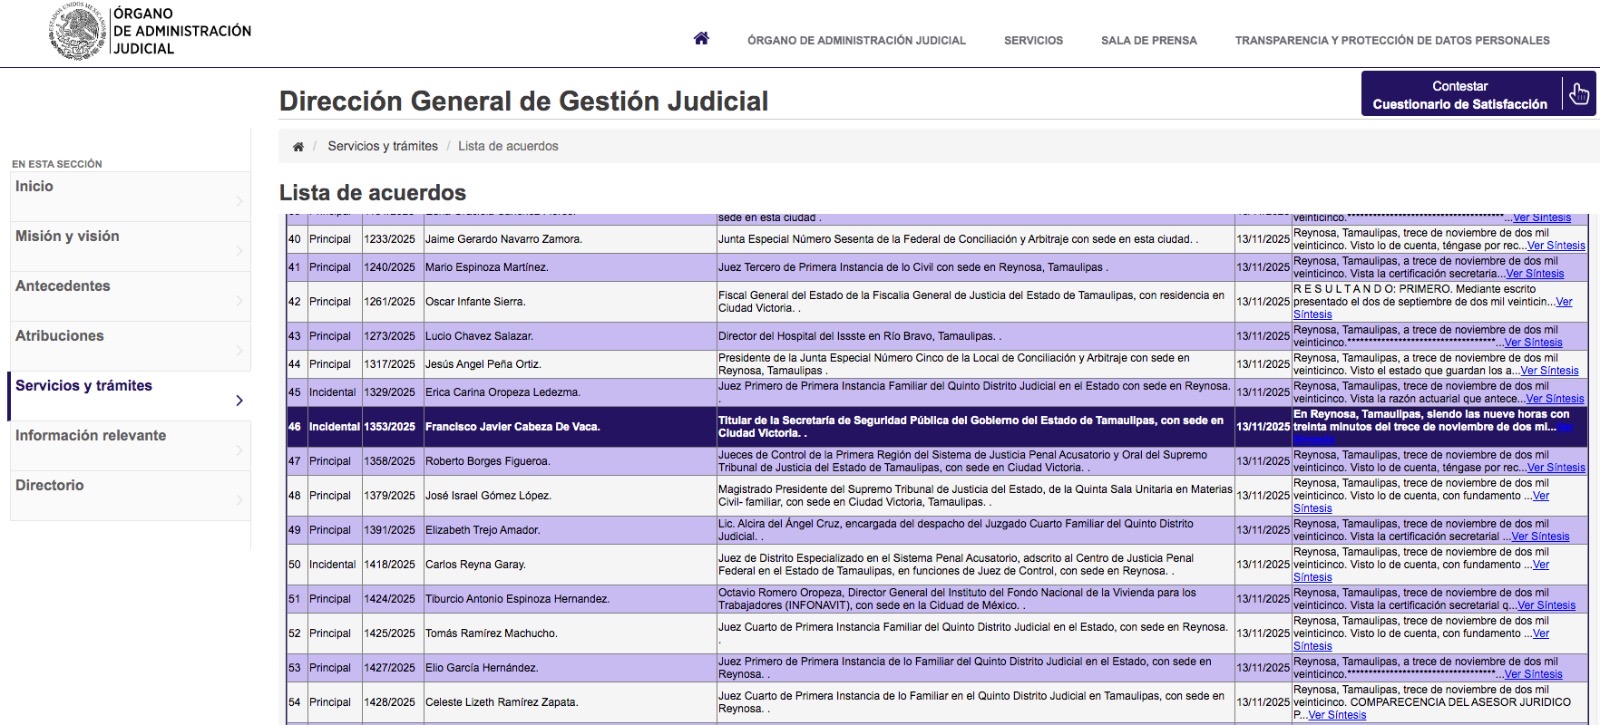Select Misión y visión in sidebar
The image size is (1600, 725).
[x=67, y=237]
